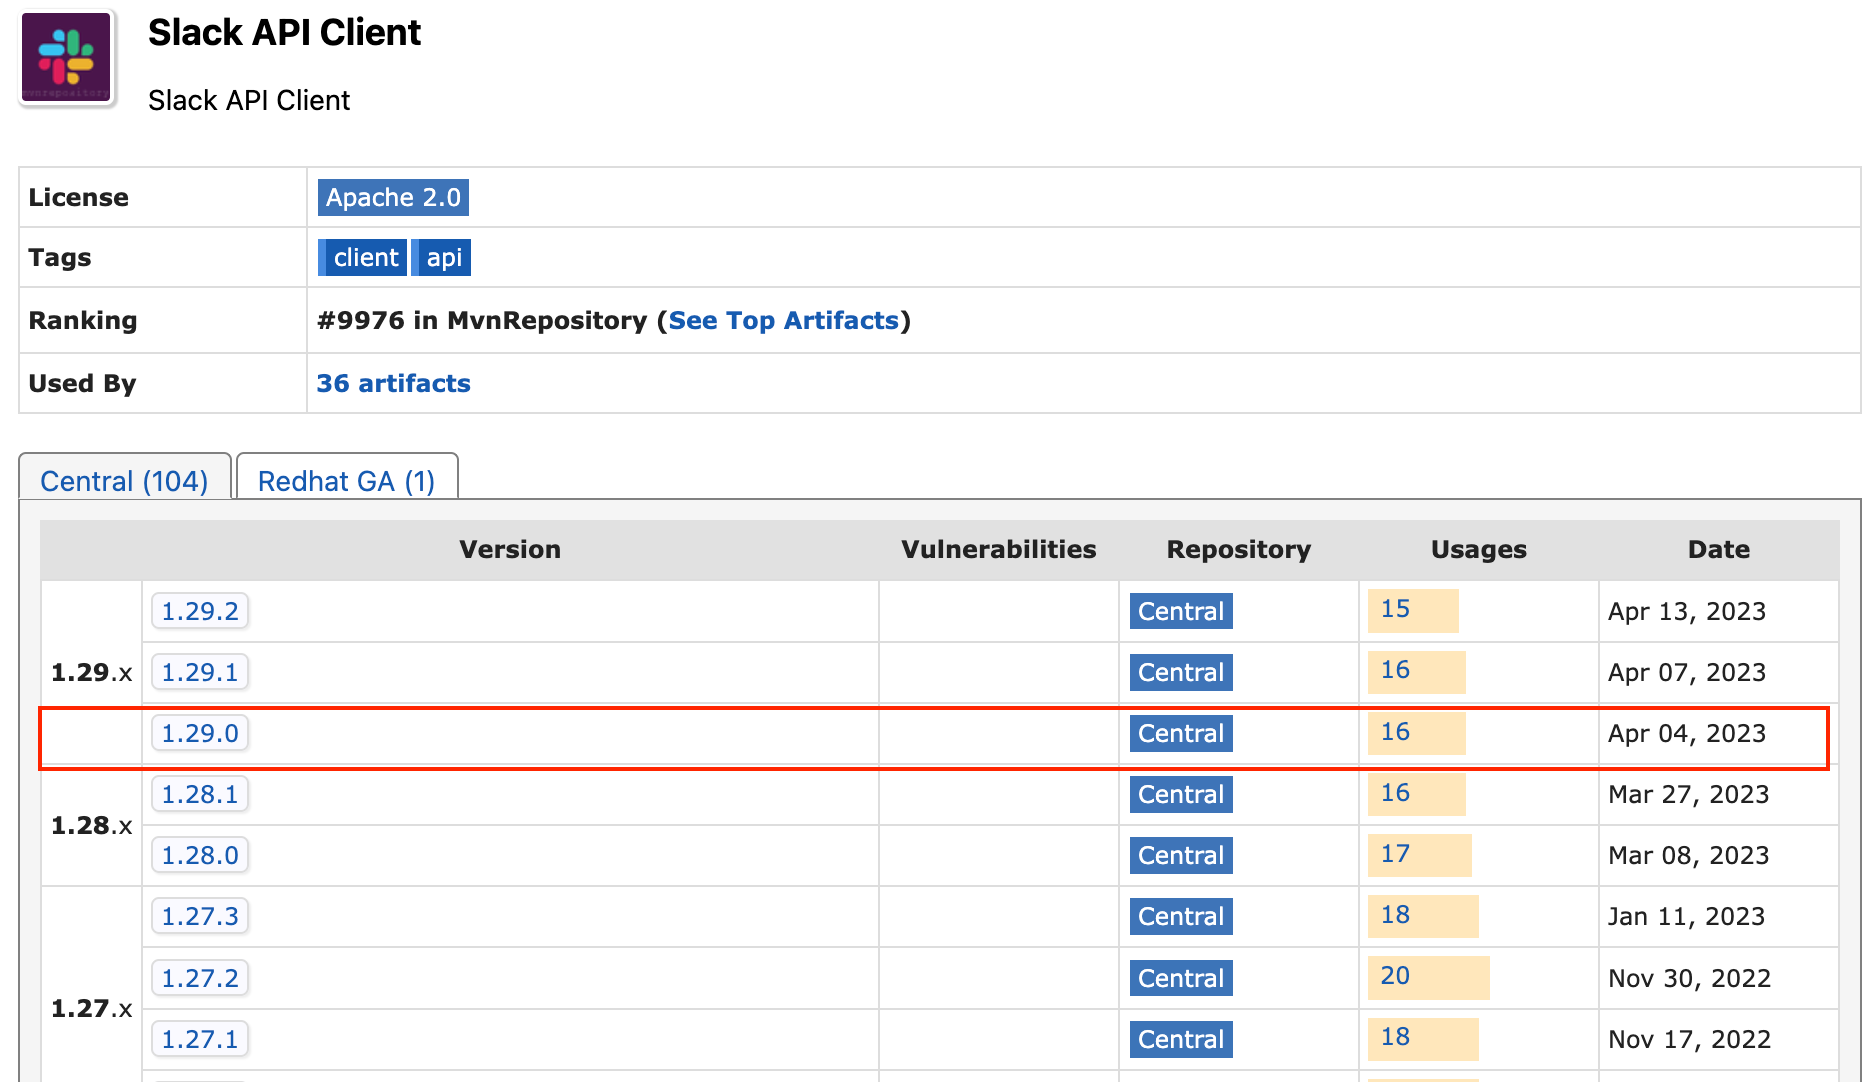The height and width of the screenshot is (1082, 1864).
Task: Click the Central repository badge for 1.29.2
Action: click(x=1181, y=611)
